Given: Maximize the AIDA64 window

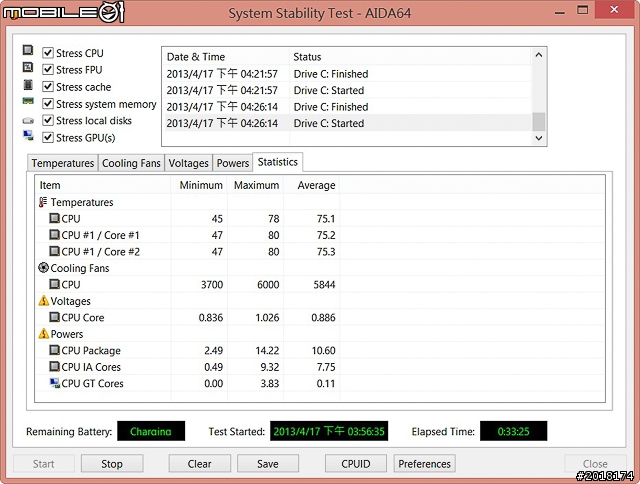Looking at the screenshot, I should point(583,11).
